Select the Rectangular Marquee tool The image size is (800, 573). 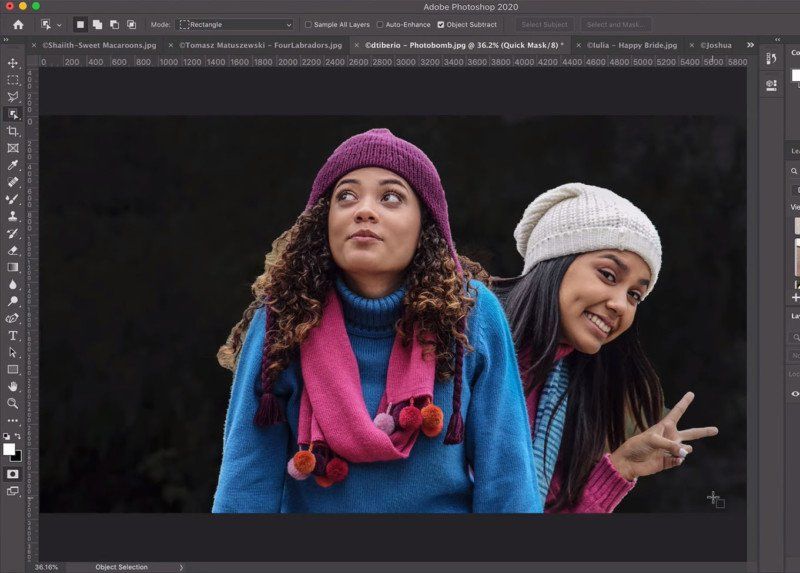13,80
